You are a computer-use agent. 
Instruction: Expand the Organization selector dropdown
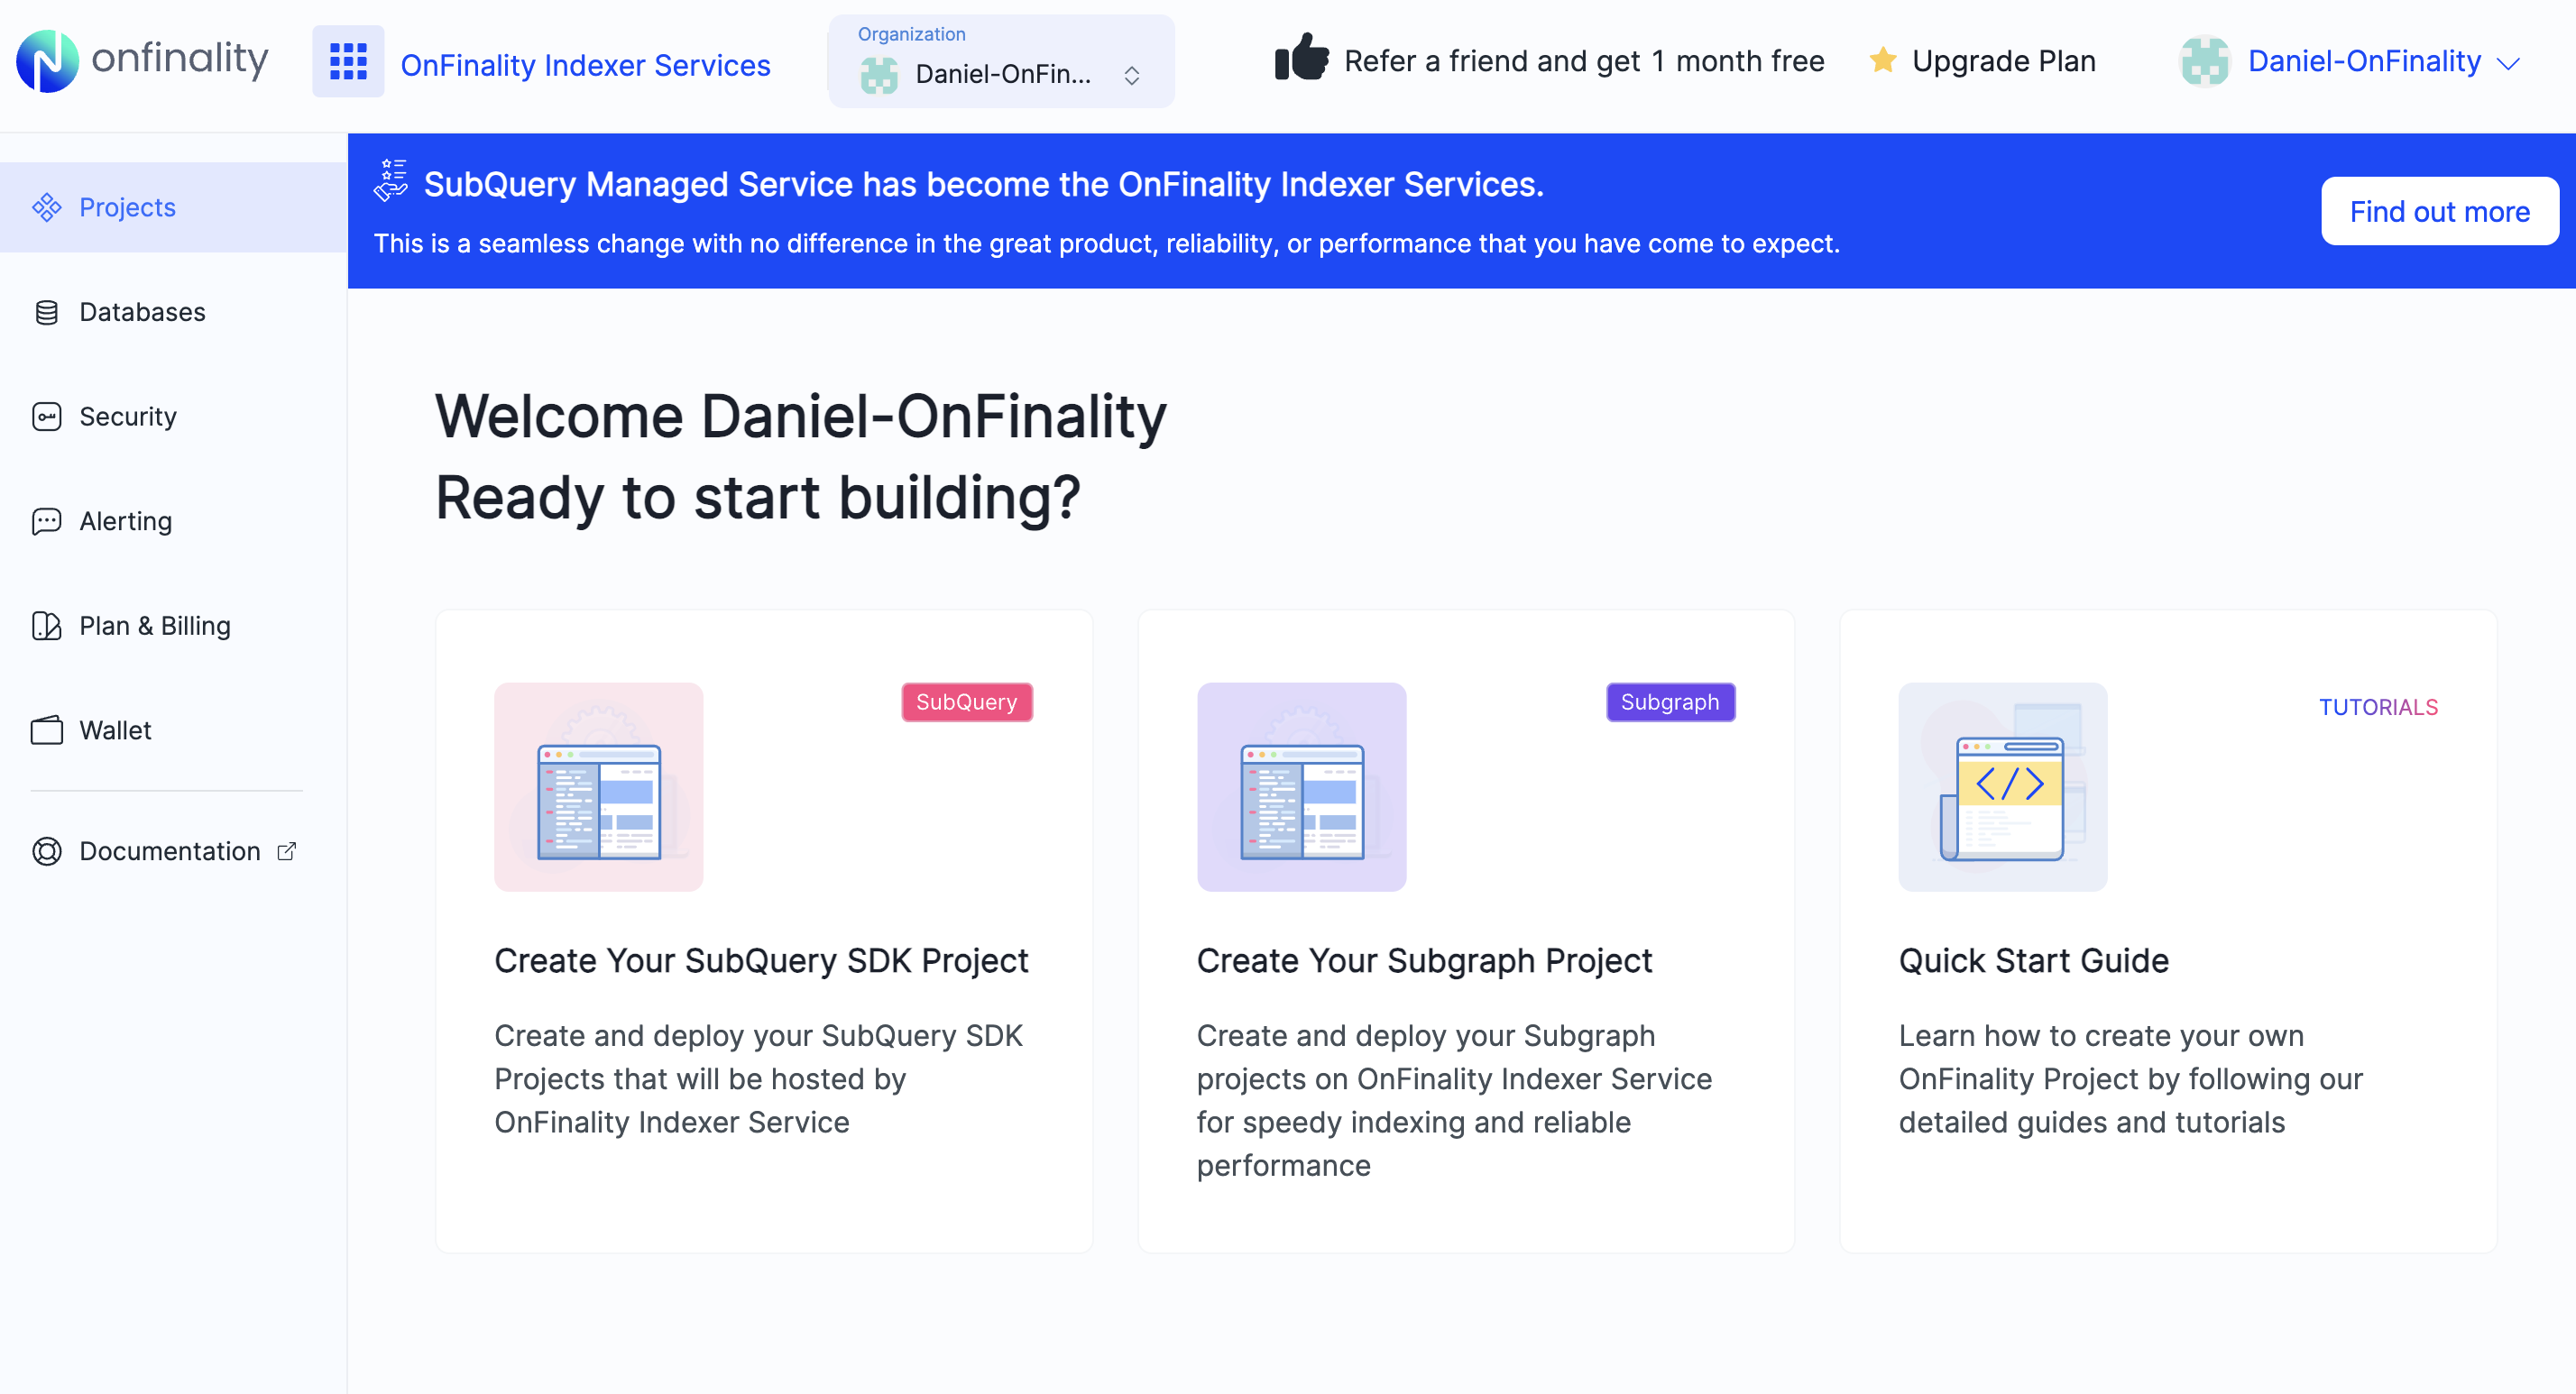point(1131,75)
